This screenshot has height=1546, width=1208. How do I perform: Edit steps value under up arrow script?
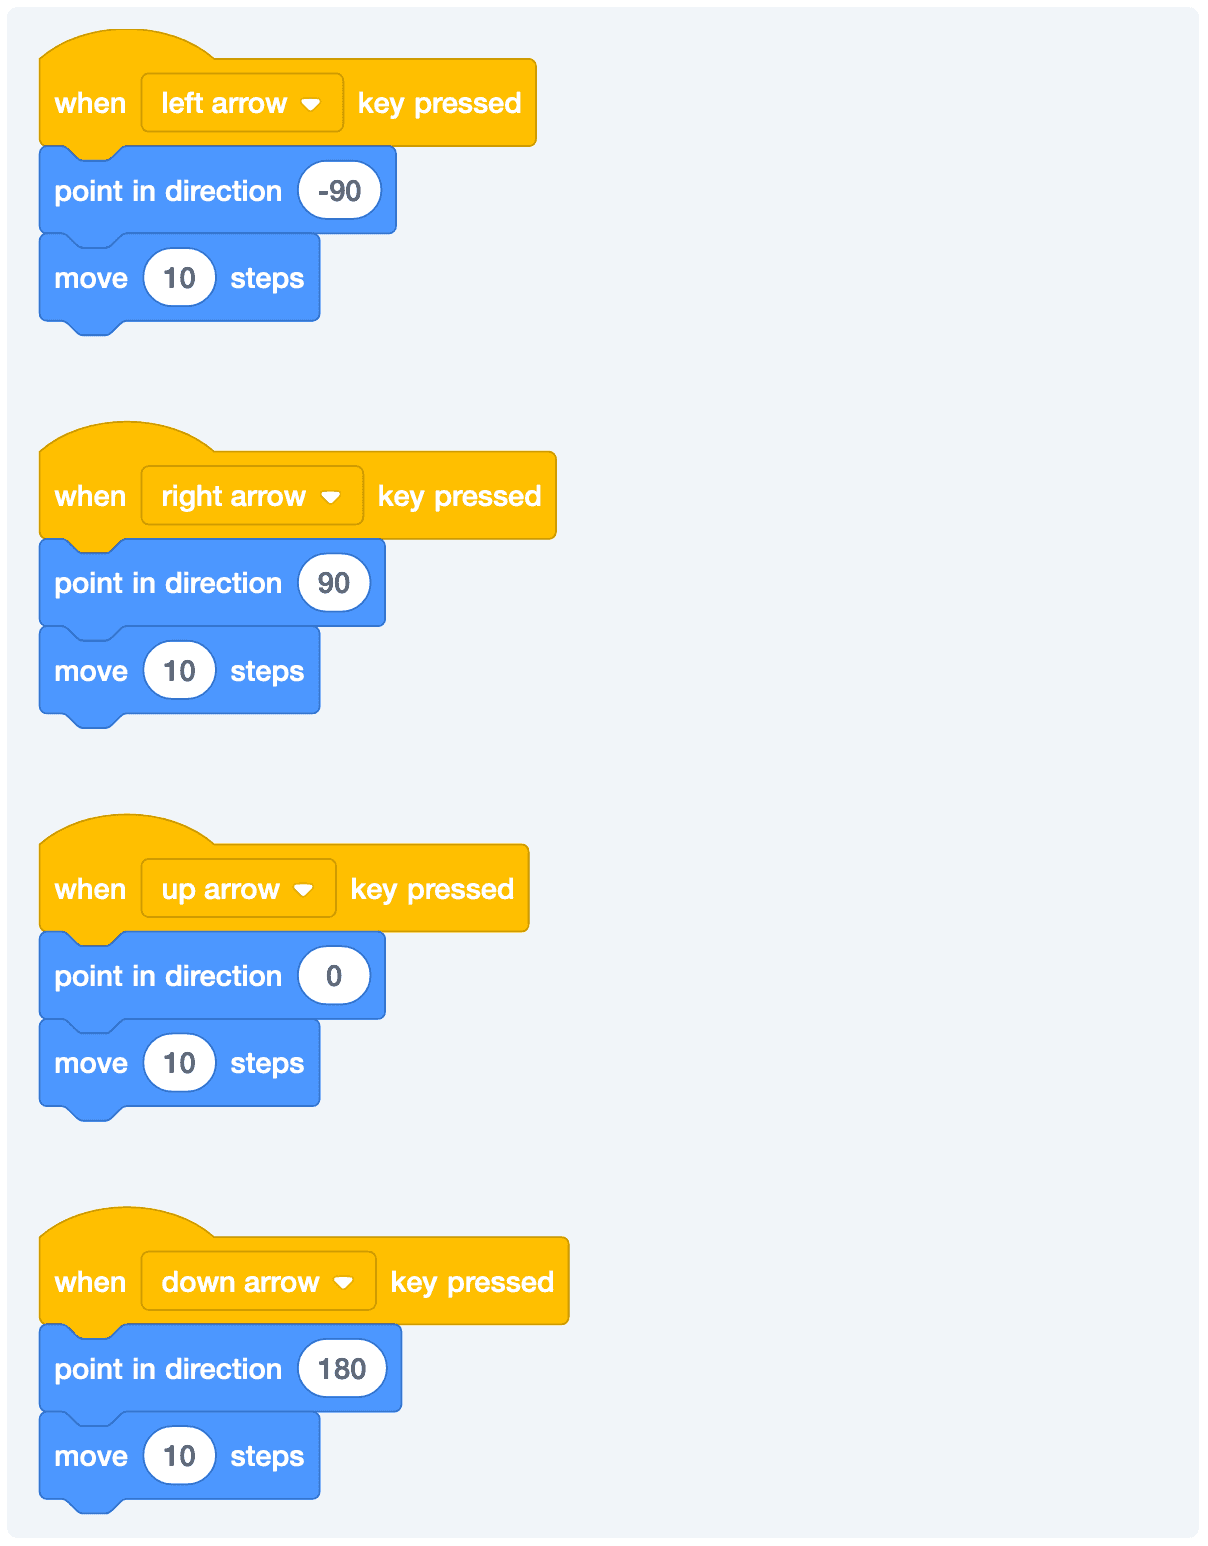(179, 1063)
